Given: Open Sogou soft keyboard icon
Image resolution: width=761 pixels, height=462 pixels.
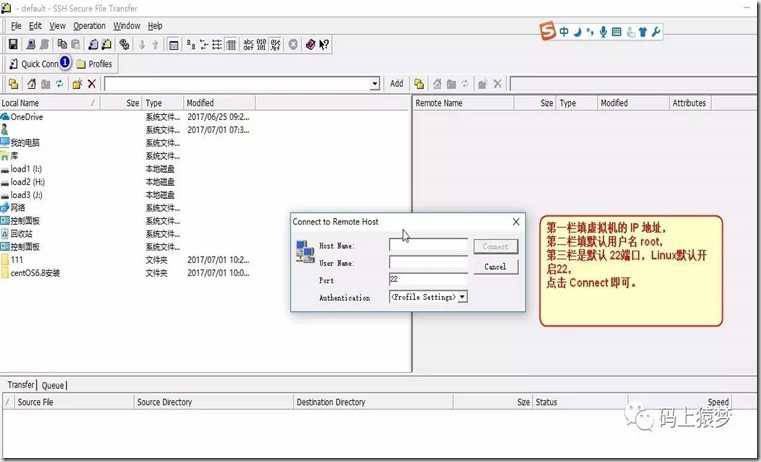Looking at the screenshot, I should click(x=616, y=32).
